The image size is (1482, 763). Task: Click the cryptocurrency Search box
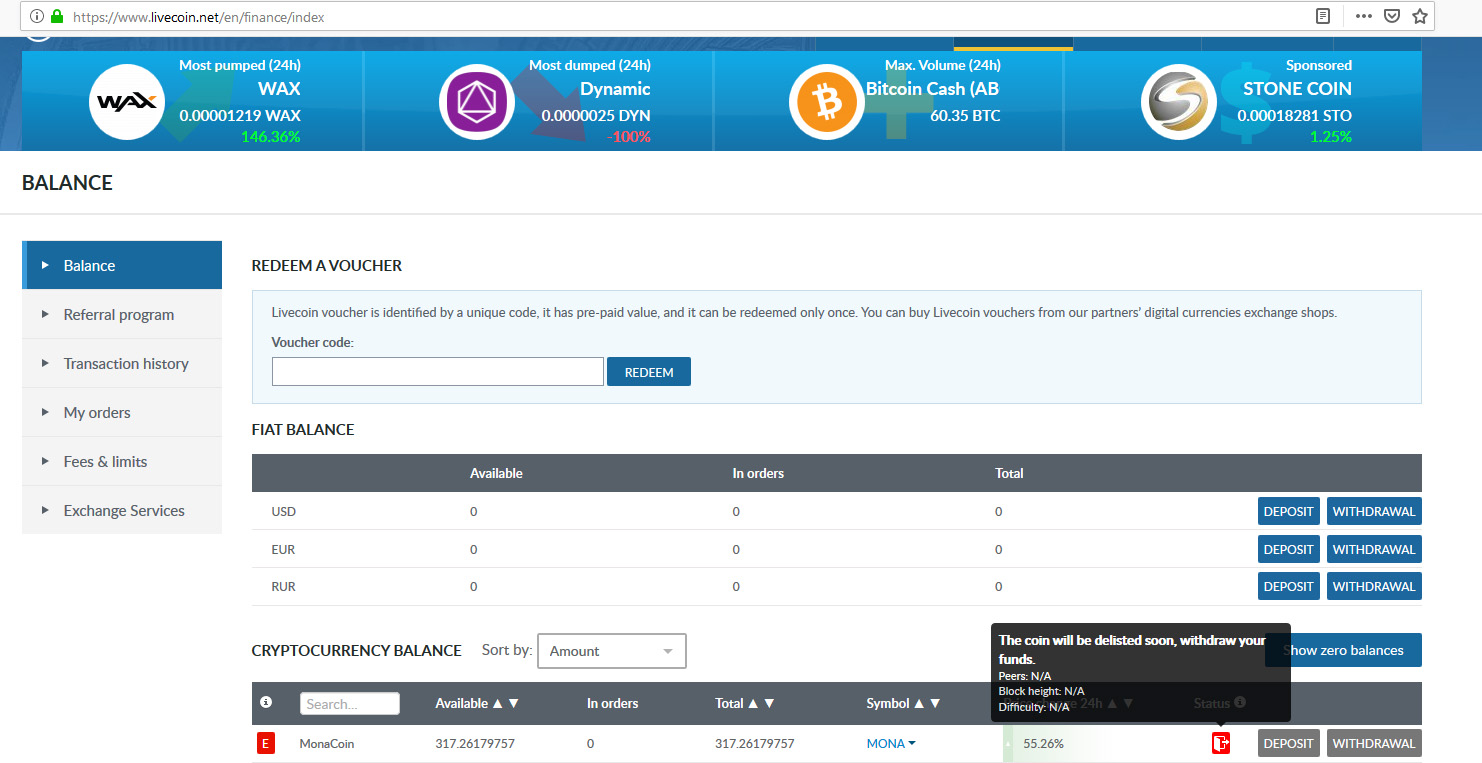350,704
